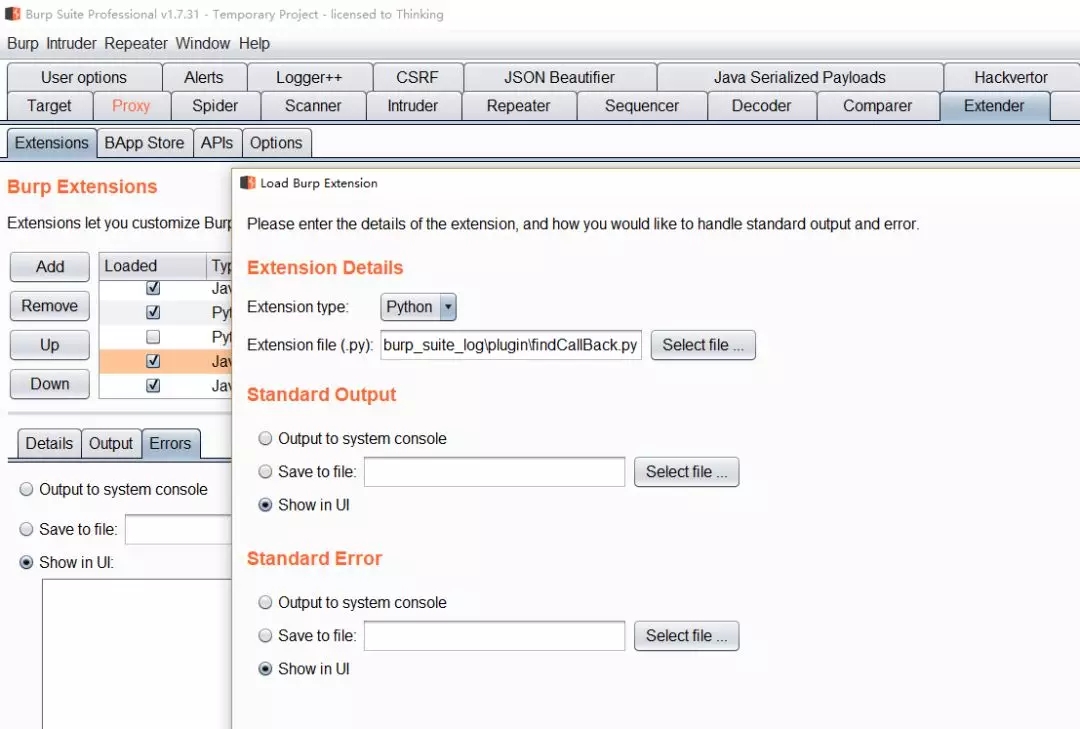1080x729 pixels.
Task: Switch to the Sequencer tab
Action: [642, 106]
